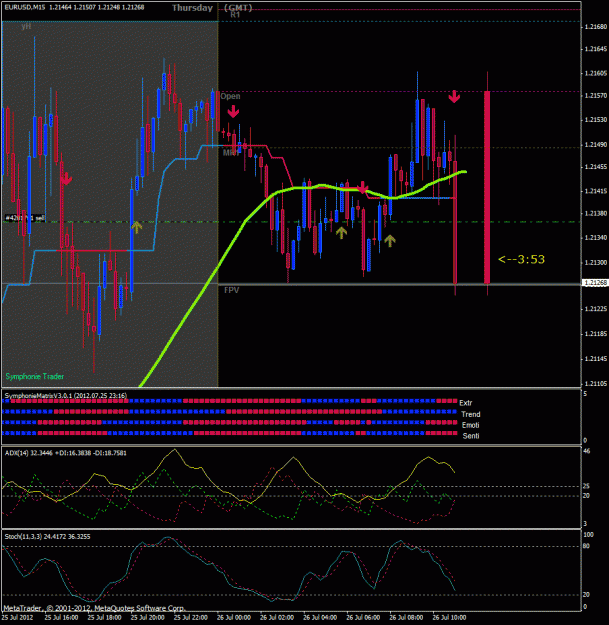Click the 26 Jul 10:00 time label

[449, 617]
